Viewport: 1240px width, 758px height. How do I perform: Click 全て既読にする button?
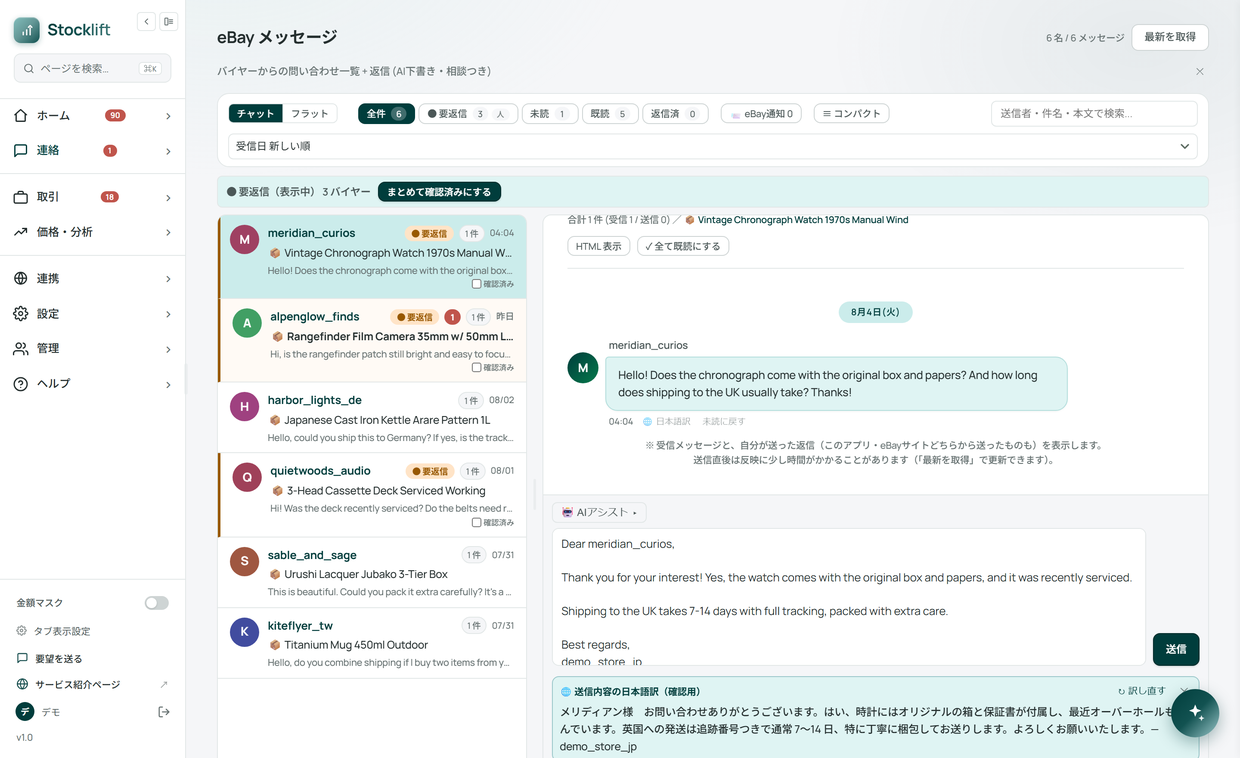click(683, 246)
